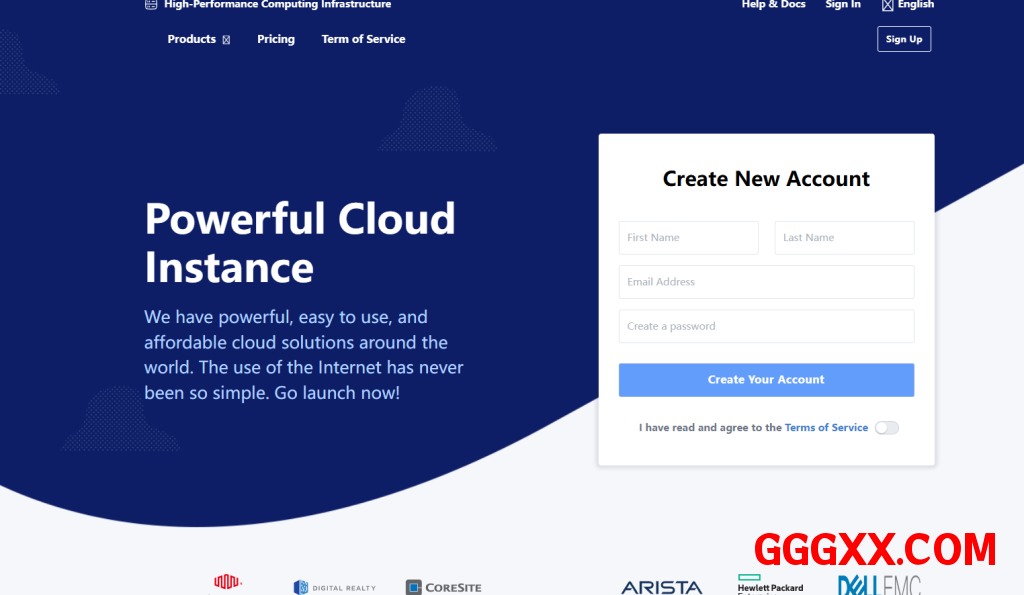Image resolution: width=1024 pixels, height=595 pixels.
Task: Open the English language selector
Action: coord(915,5)
